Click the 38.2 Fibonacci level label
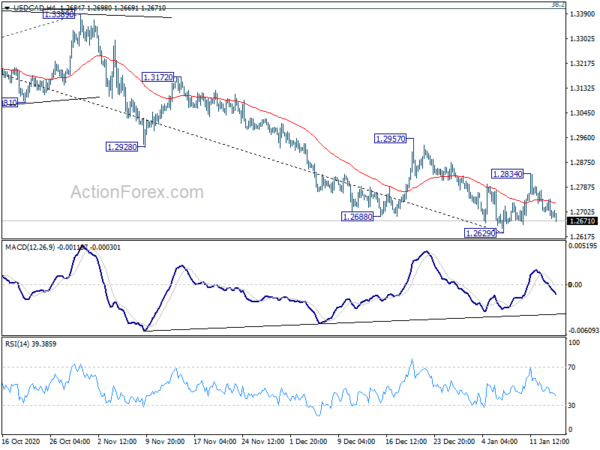 click(557, 5)
